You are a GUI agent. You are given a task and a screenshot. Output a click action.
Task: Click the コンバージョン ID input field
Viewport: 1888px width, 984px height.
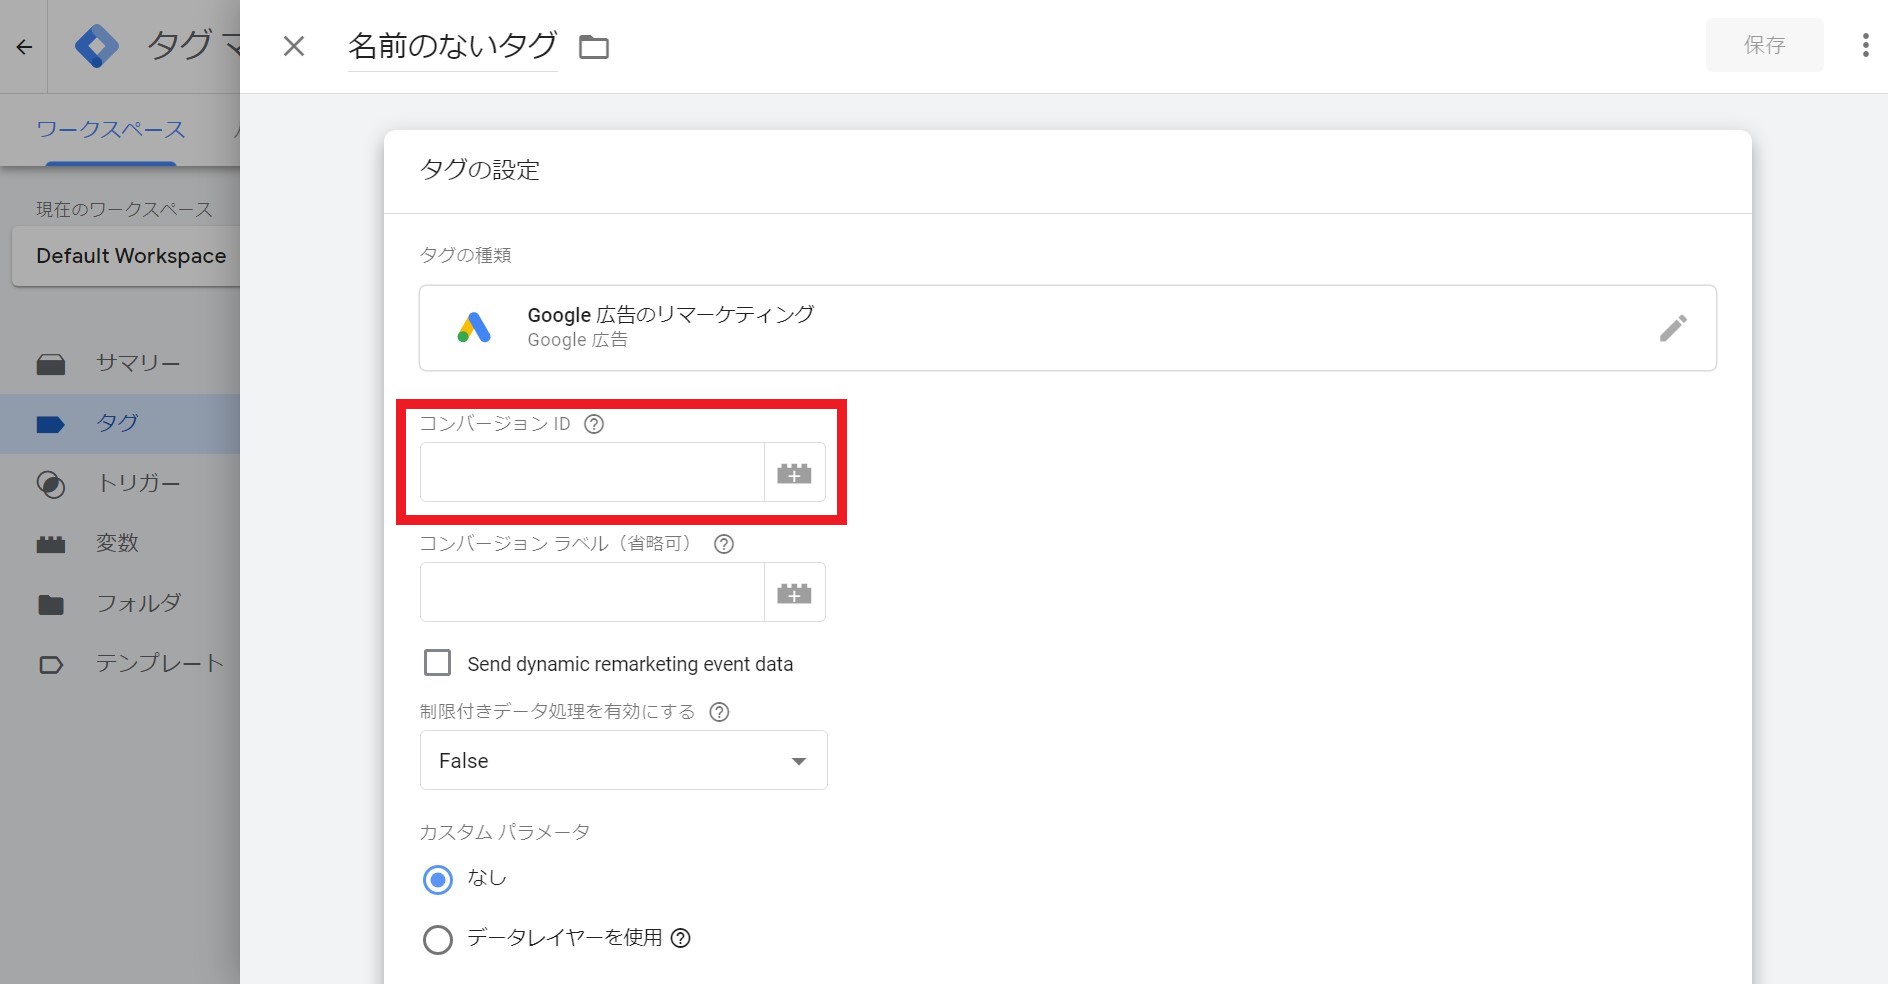point(592,472)
